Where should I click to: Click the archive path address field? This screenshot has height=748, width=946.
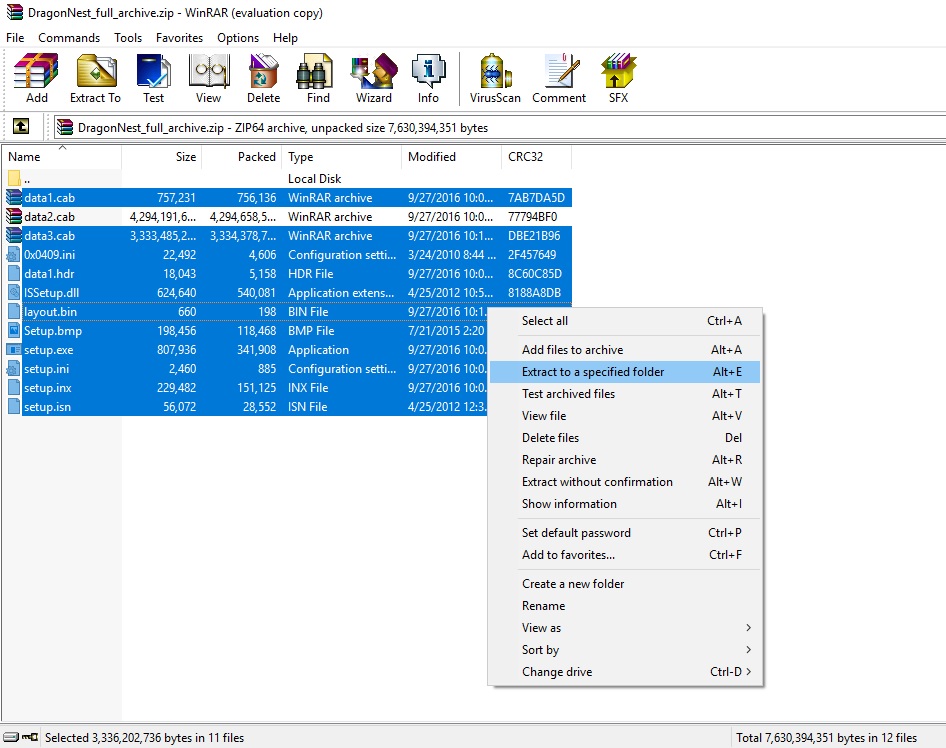pos(500,127)
